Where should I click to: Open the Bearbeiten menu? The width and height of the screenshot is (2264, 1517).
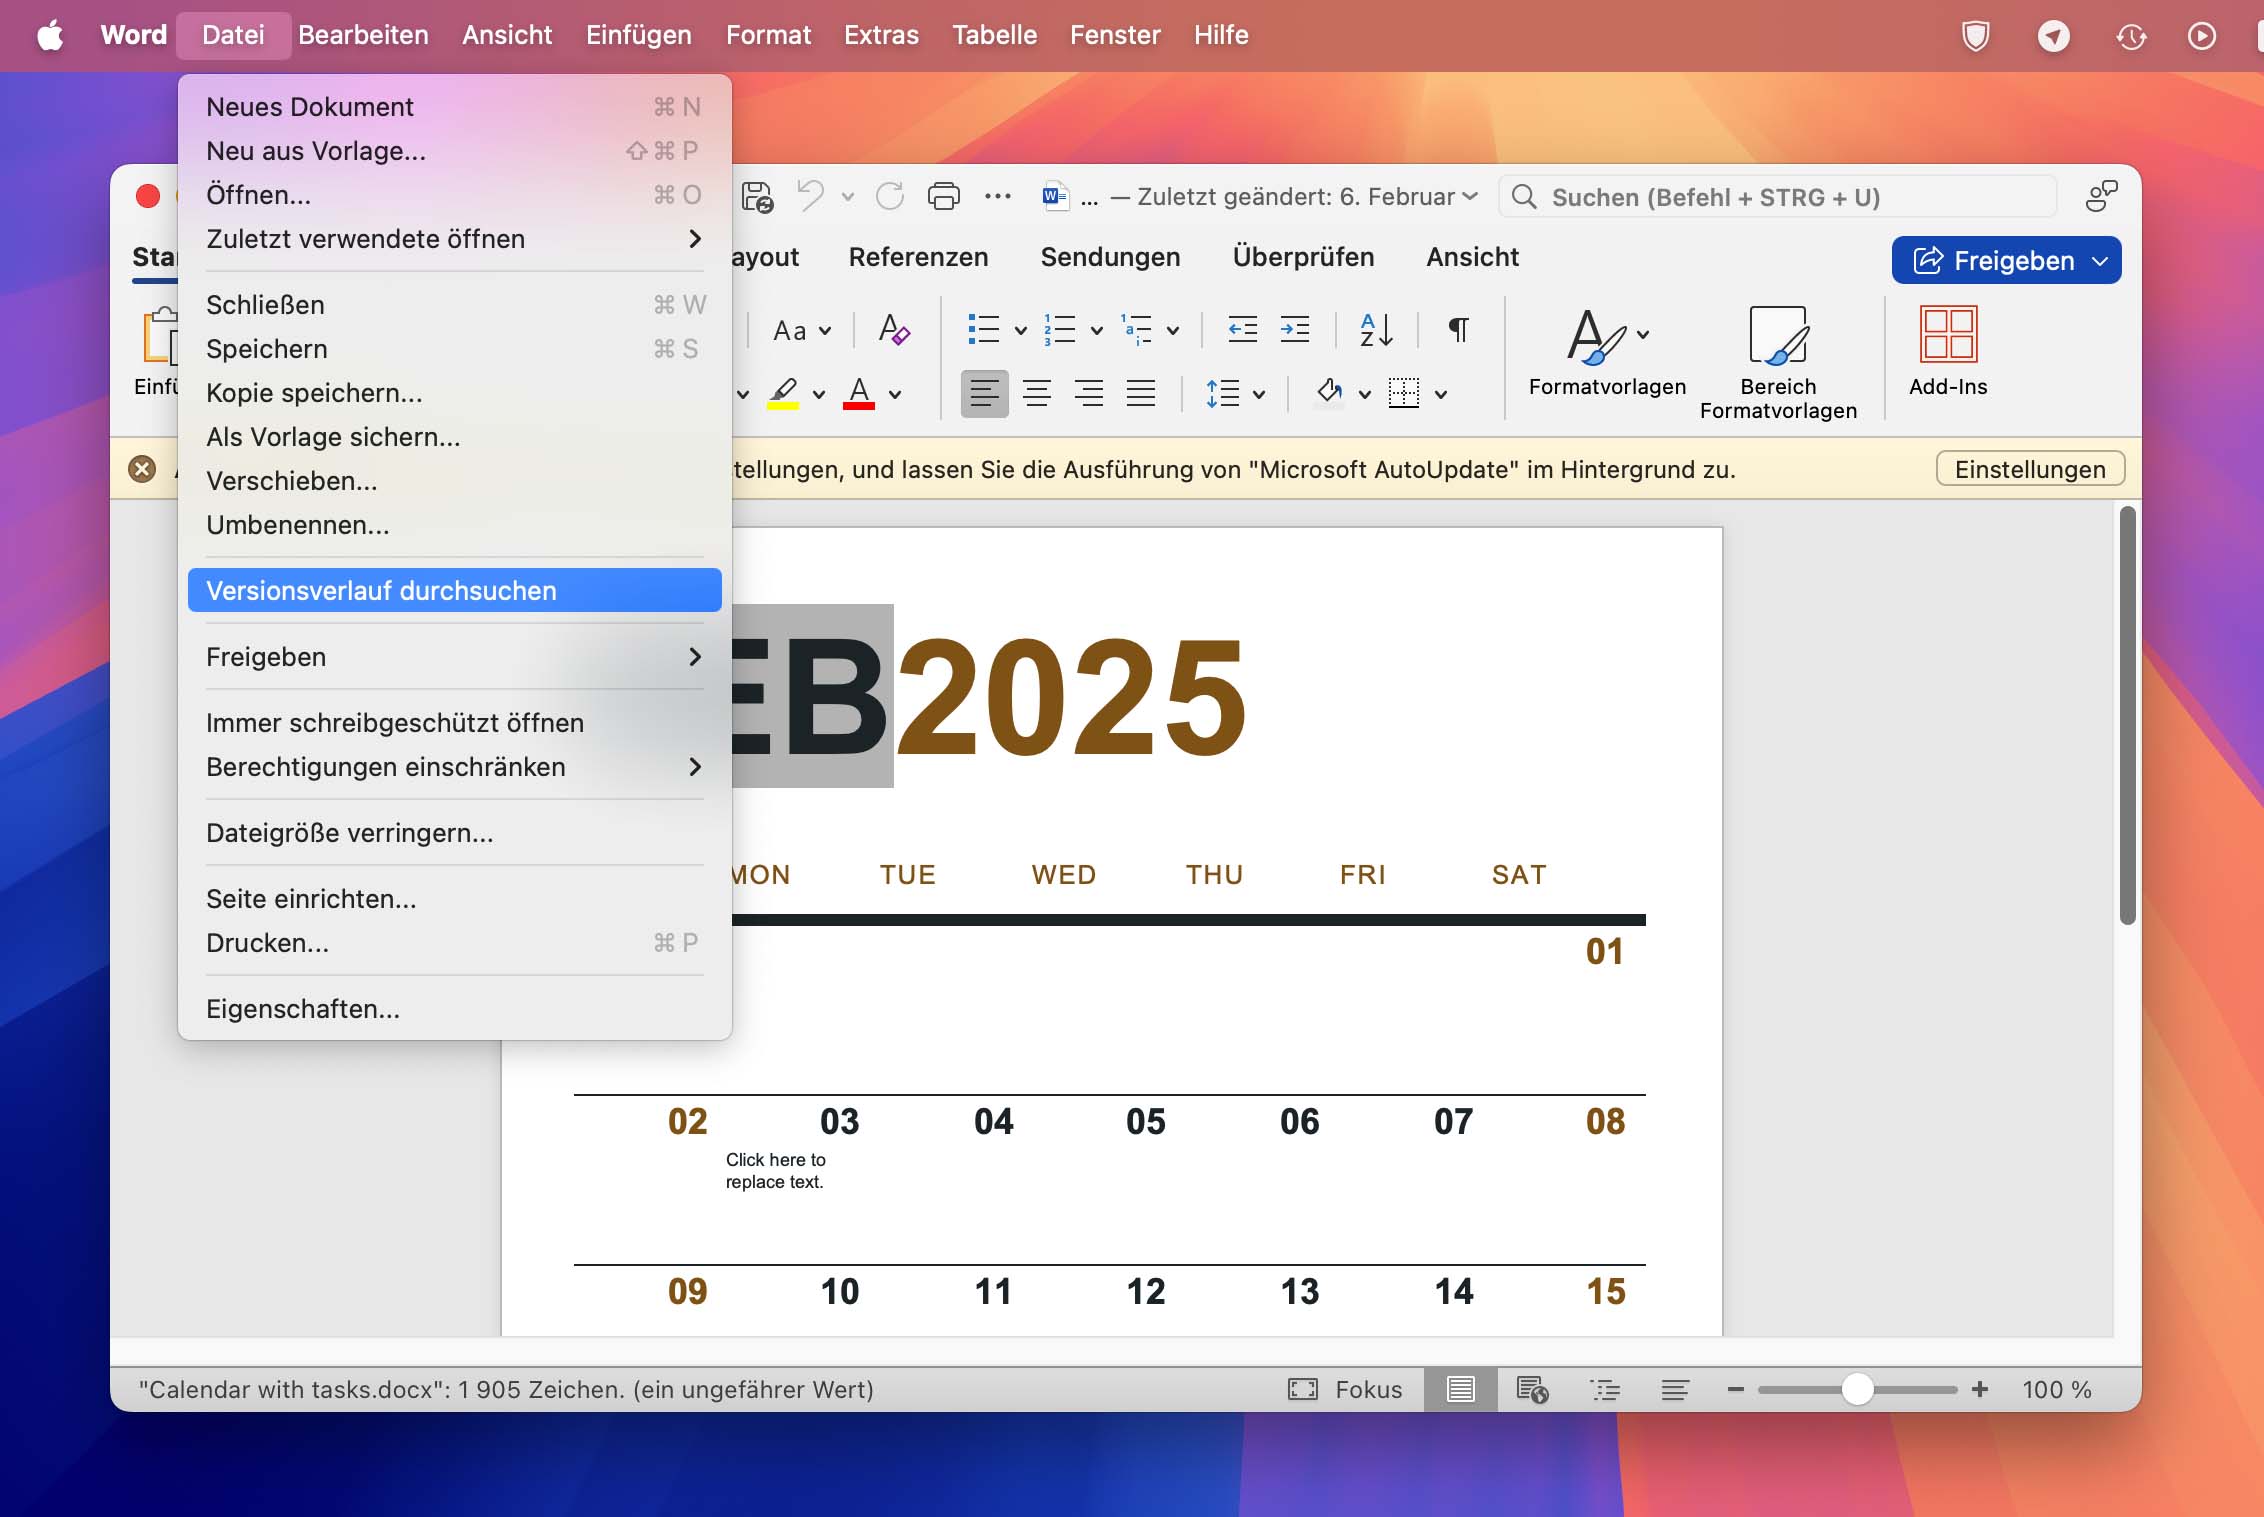363,35
